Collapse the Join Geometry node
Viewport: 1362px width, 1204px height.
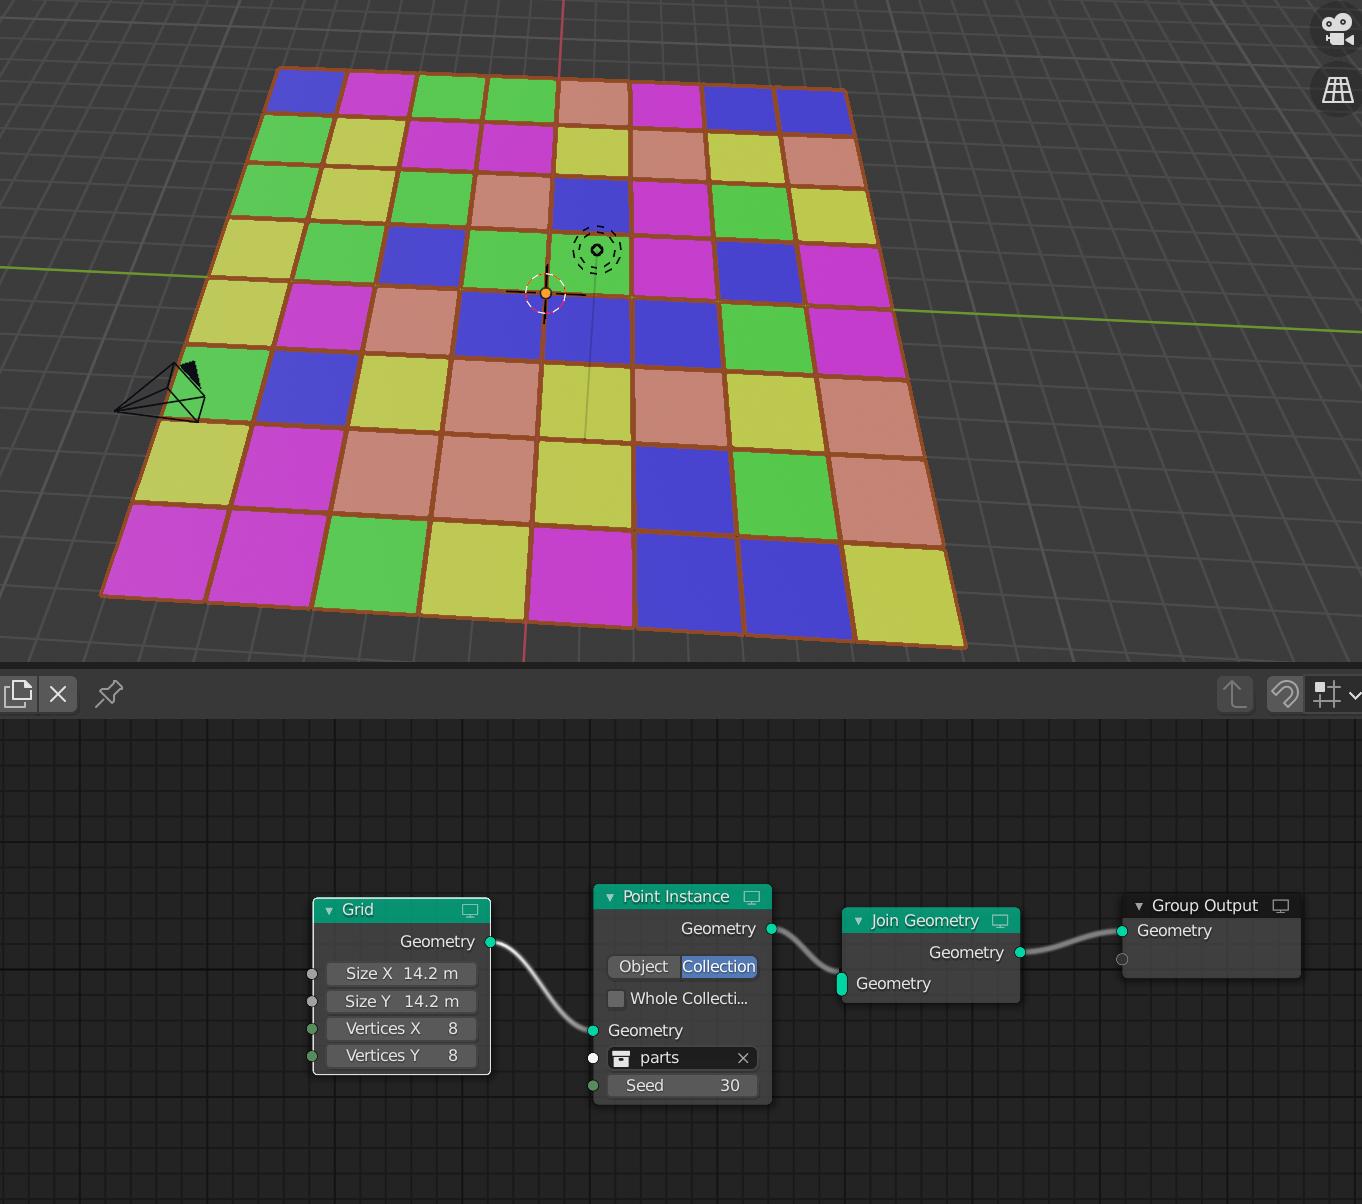click(x=858, y=921)
